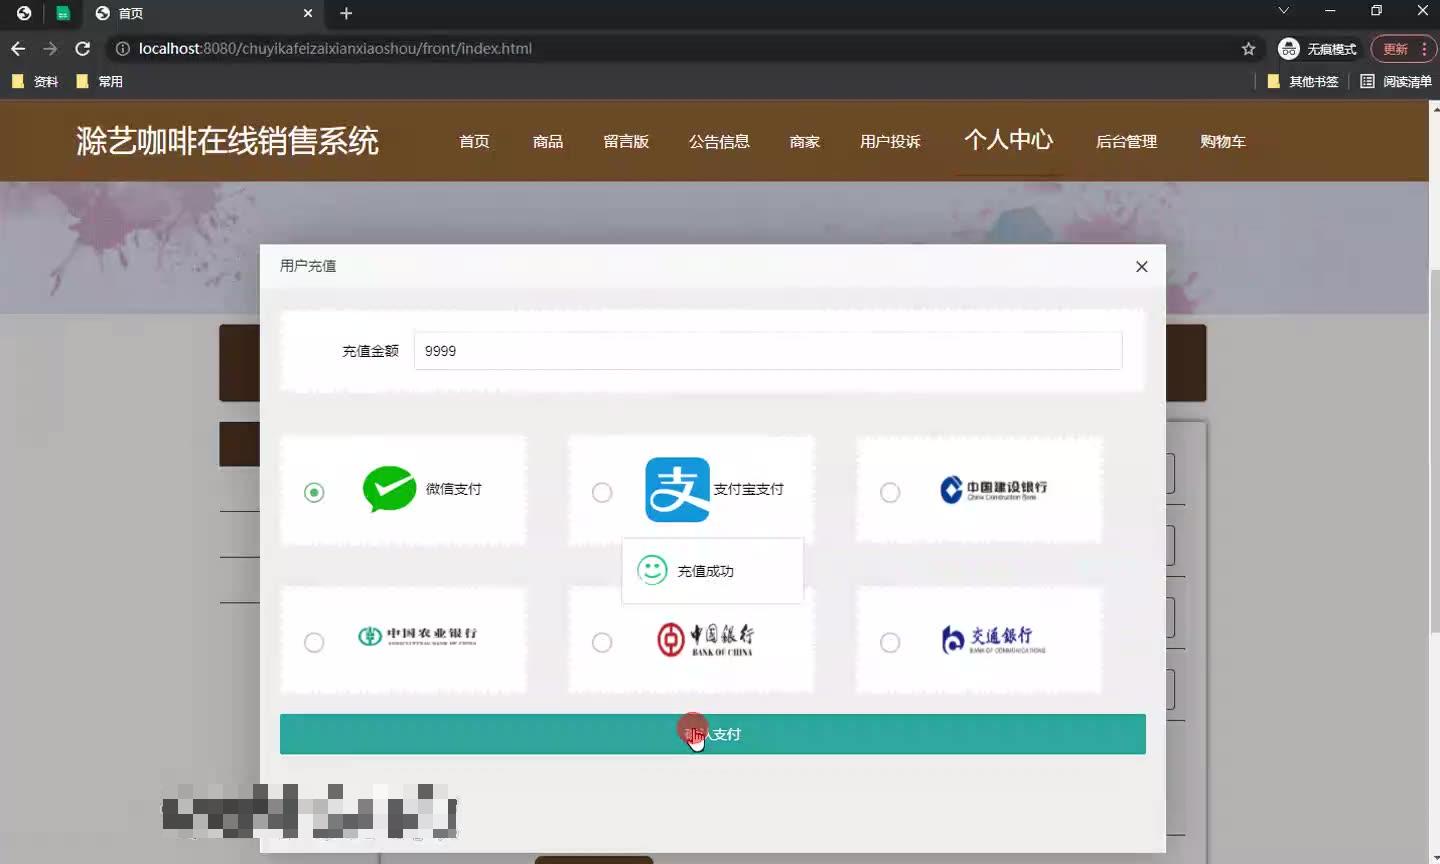Click the 更新 browser update button
Viewport: 1440px width, 864px height.
1403,48
